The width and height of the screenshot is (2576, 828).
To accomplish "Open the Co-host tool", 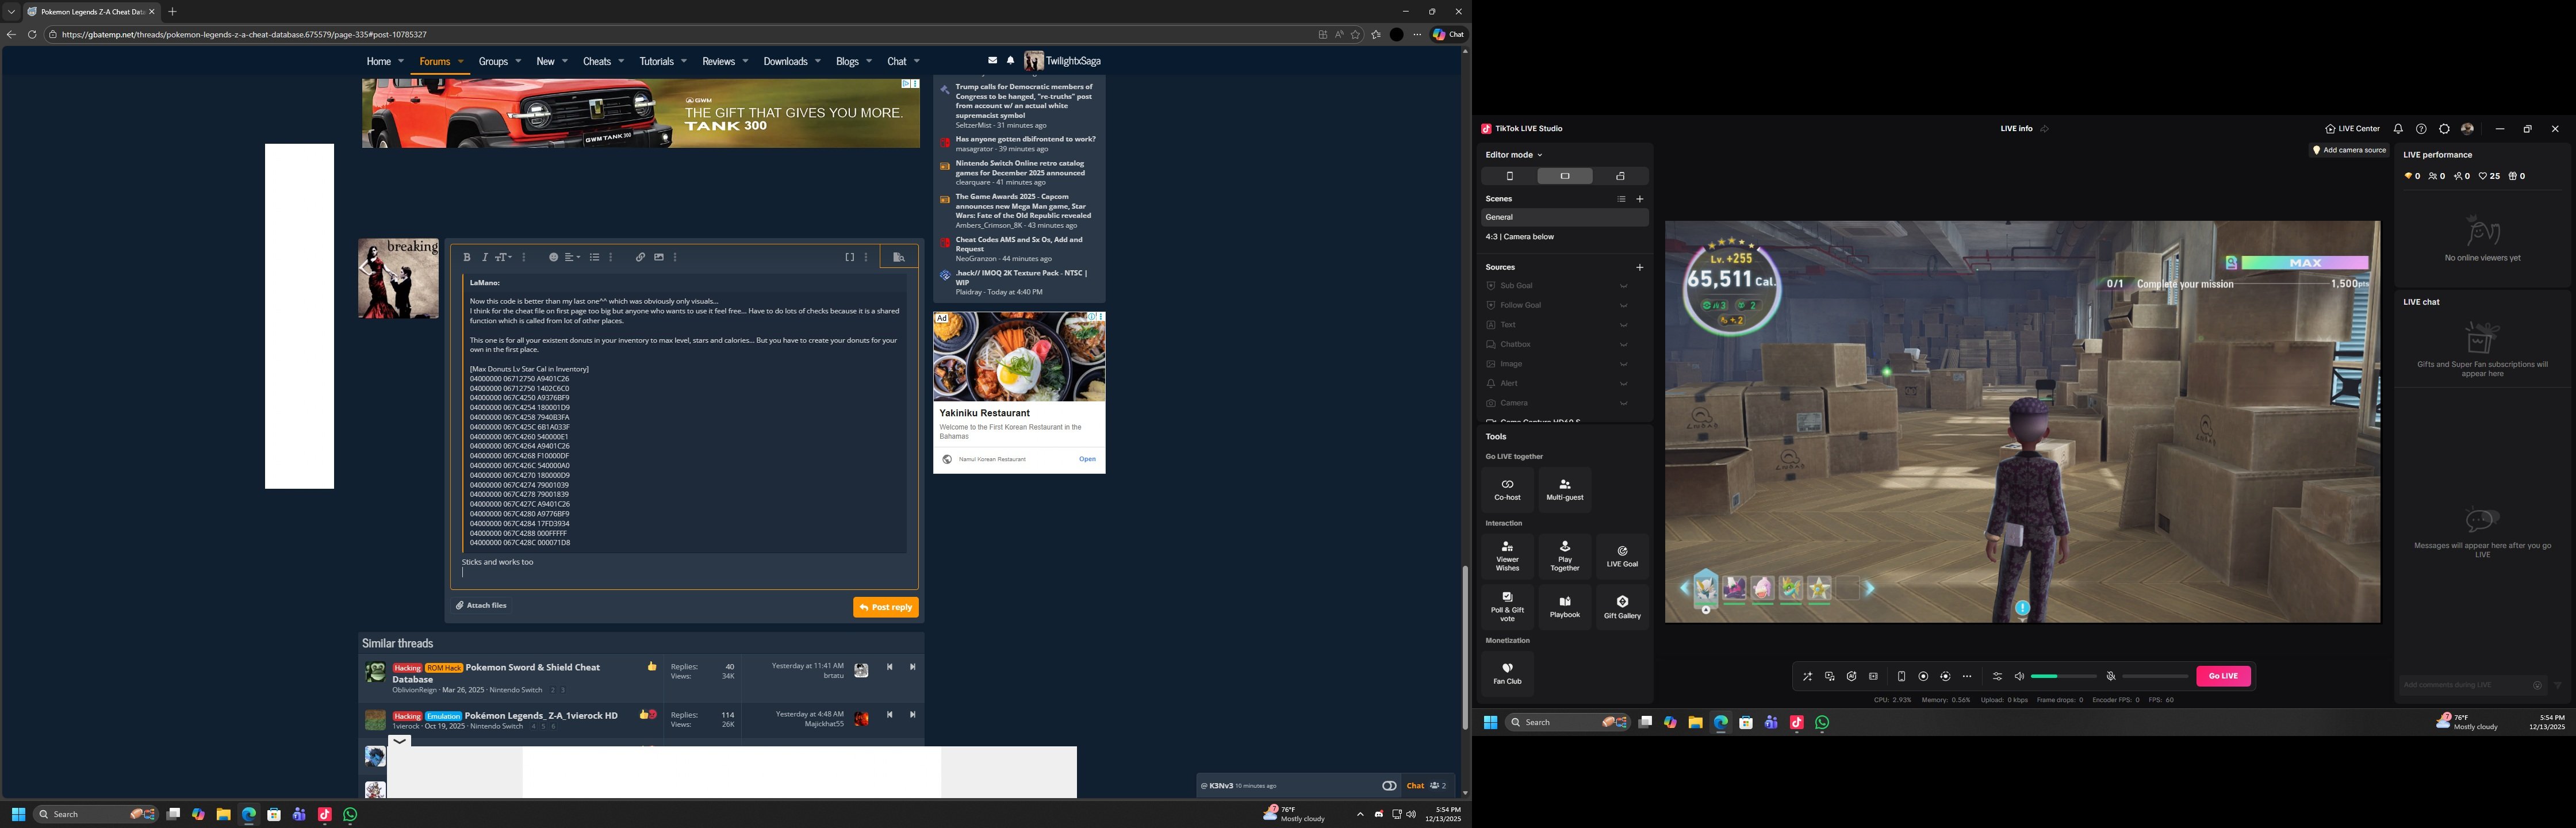I will [1507, 489].
